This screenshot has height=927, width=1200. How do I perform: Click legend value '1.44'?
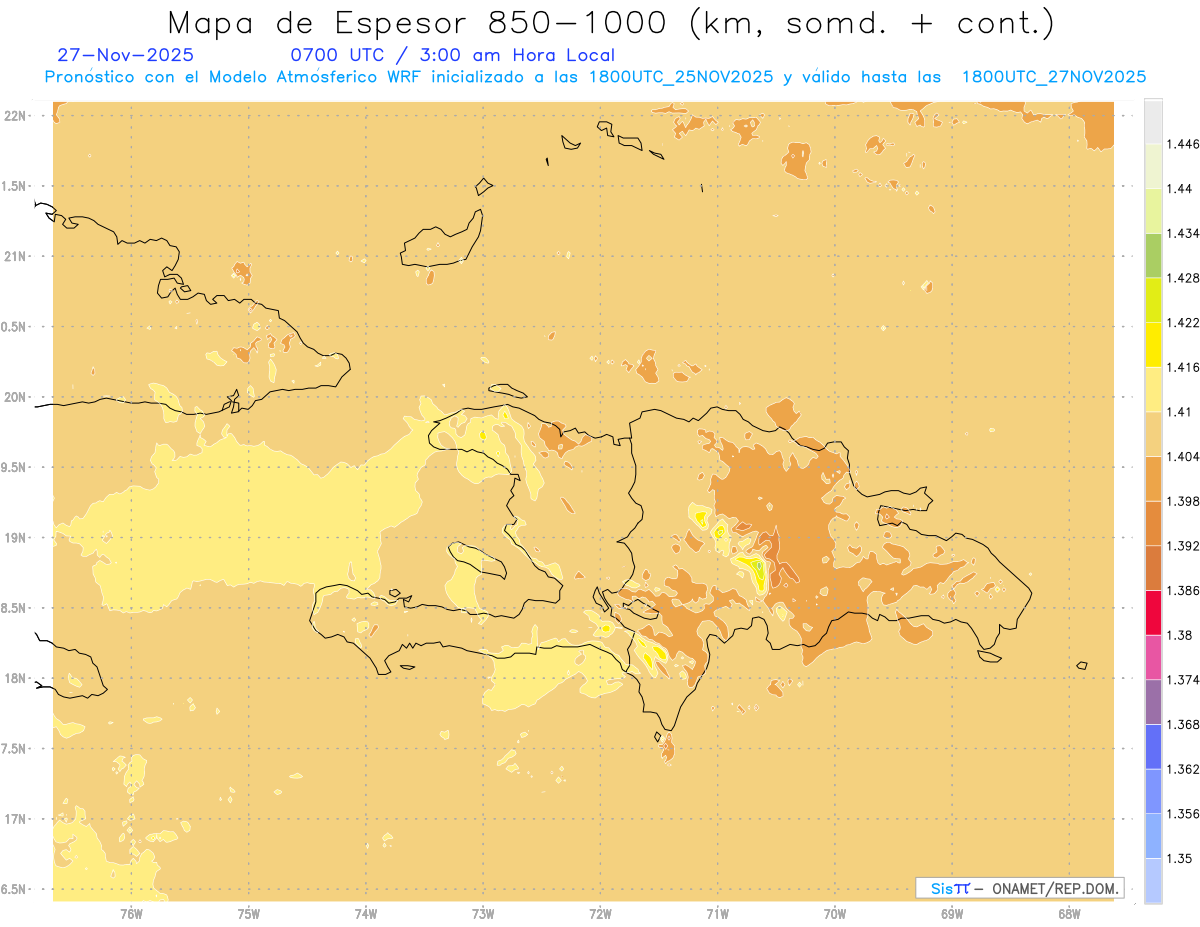(1179, 189)
